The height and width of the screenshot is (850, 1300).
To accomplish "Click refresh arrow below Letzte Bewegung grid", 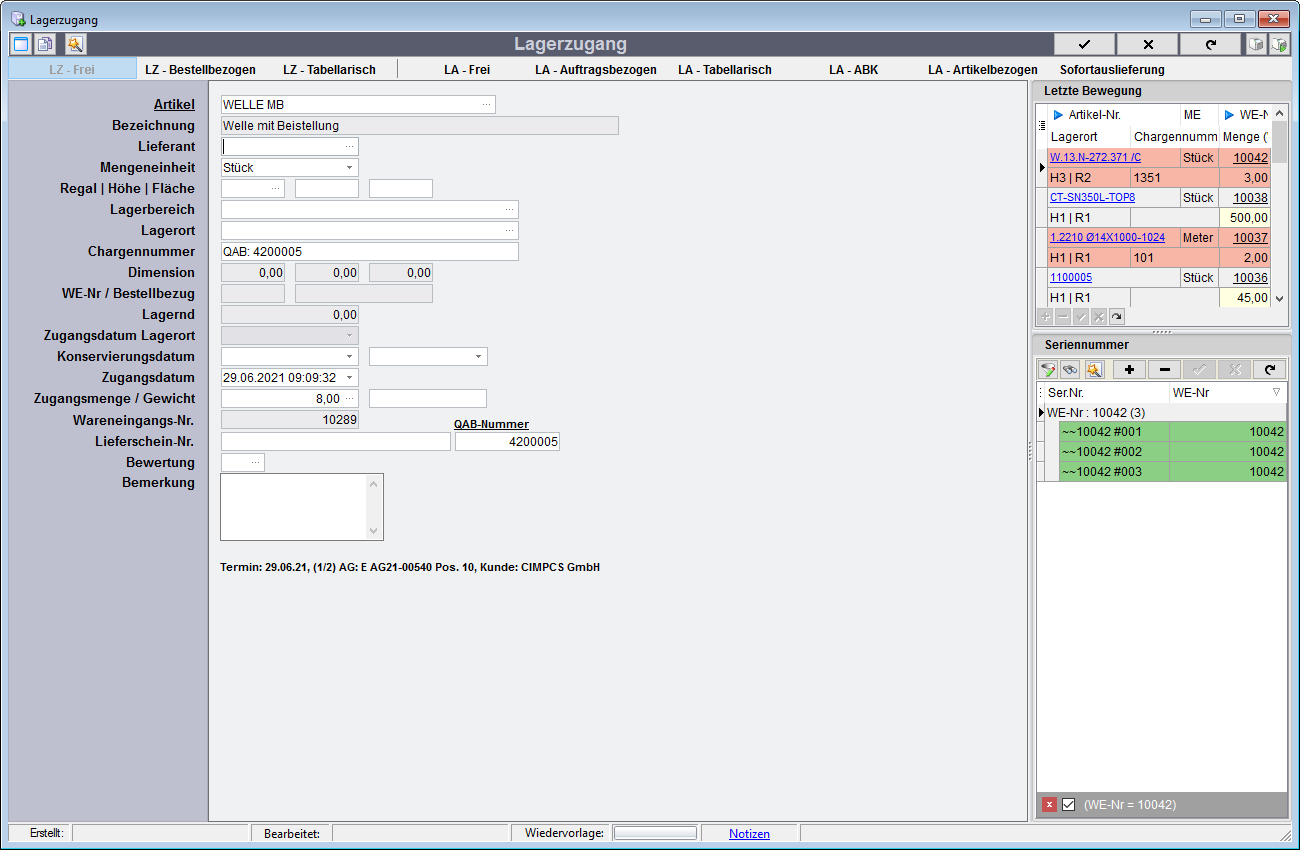I will click(1117, 316).
